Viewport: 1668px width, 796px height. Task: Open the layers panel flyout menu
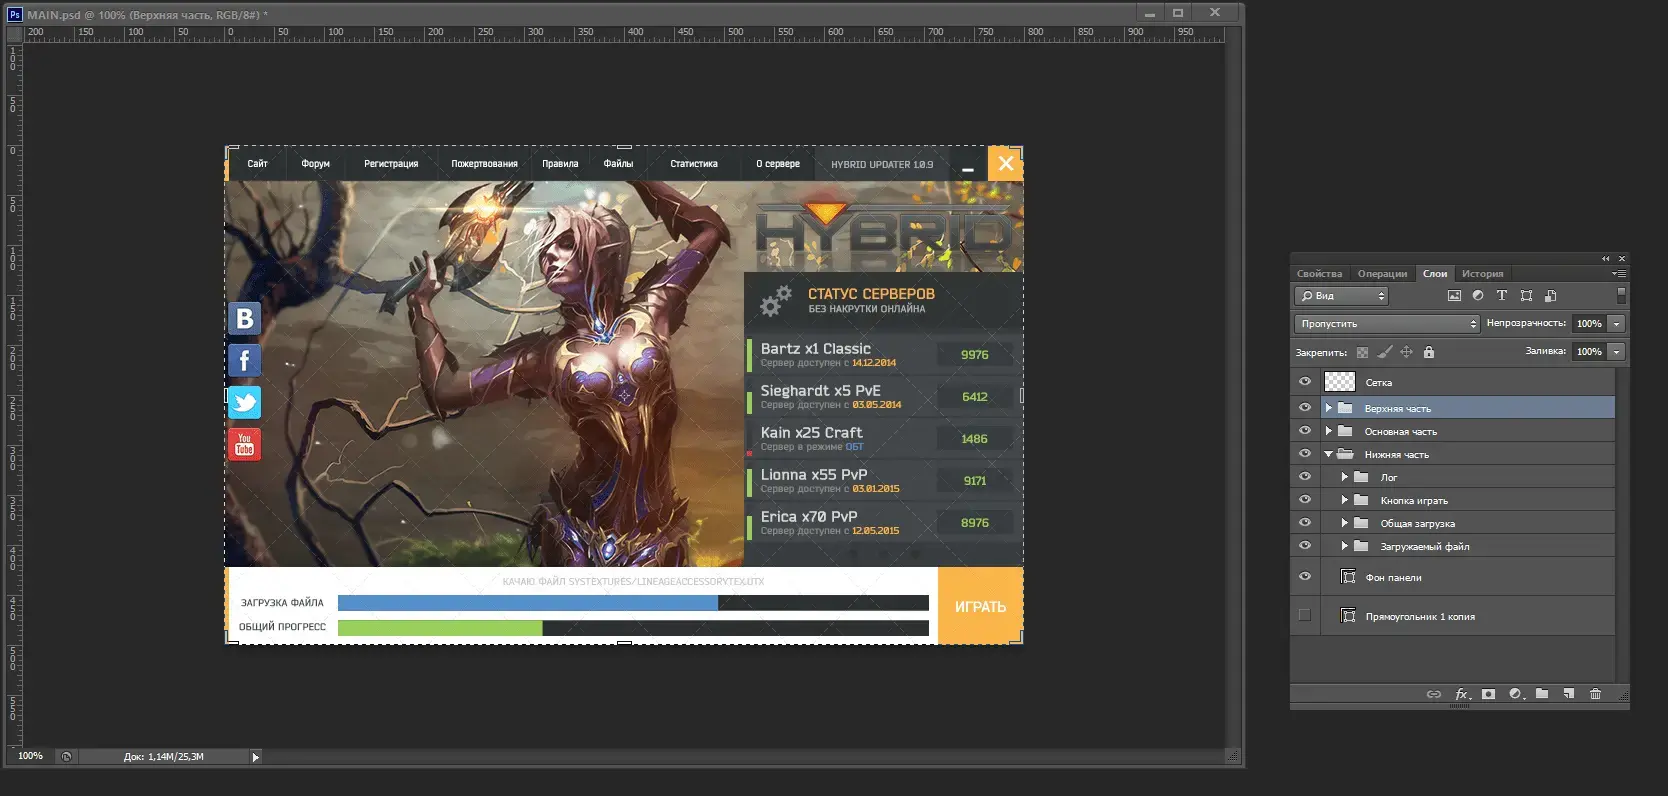point(1619,273)
